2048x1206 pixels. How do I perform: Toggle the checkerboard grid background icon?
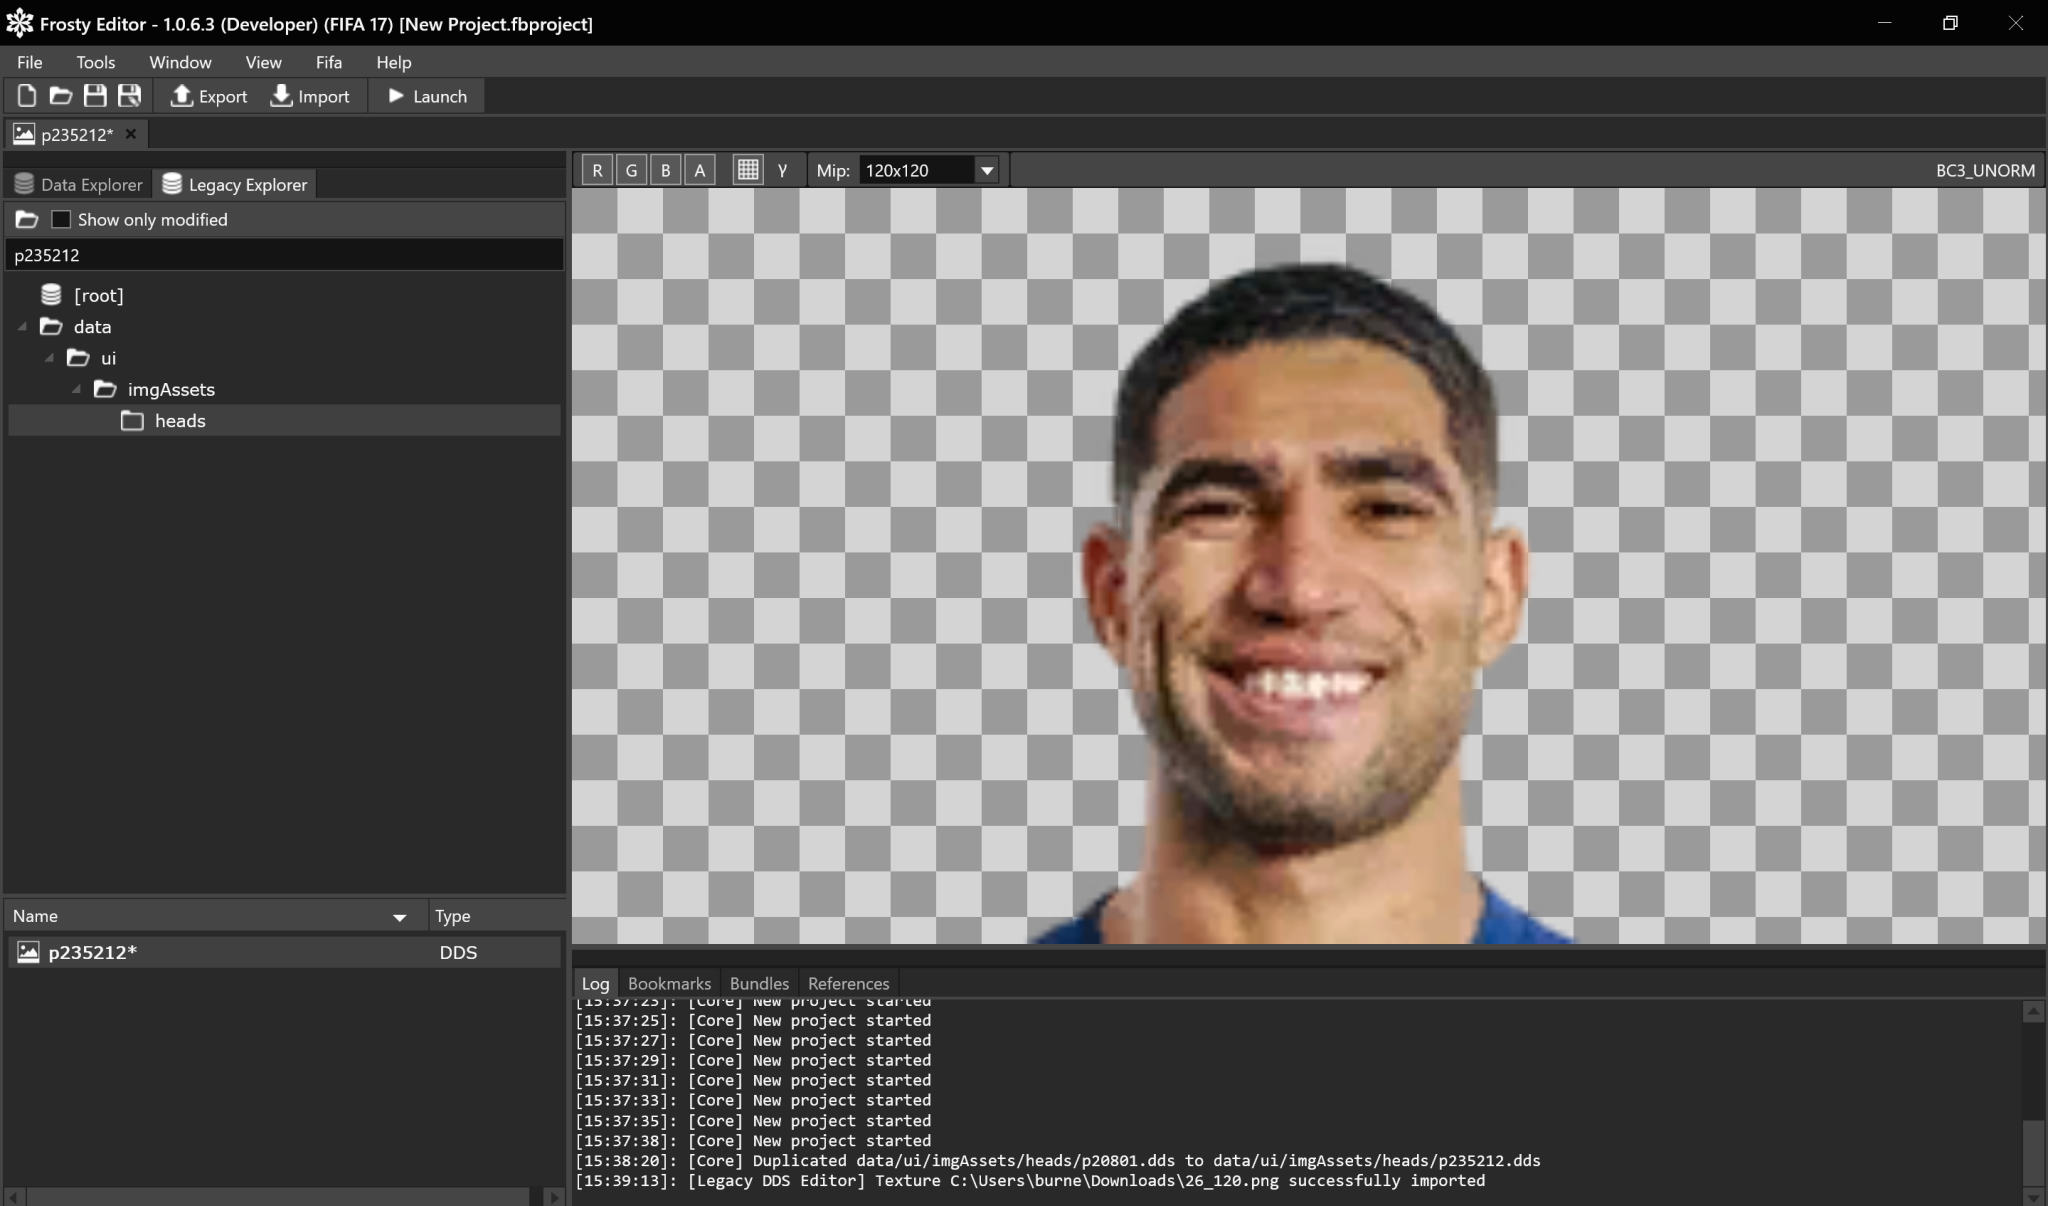click(747, 170)
